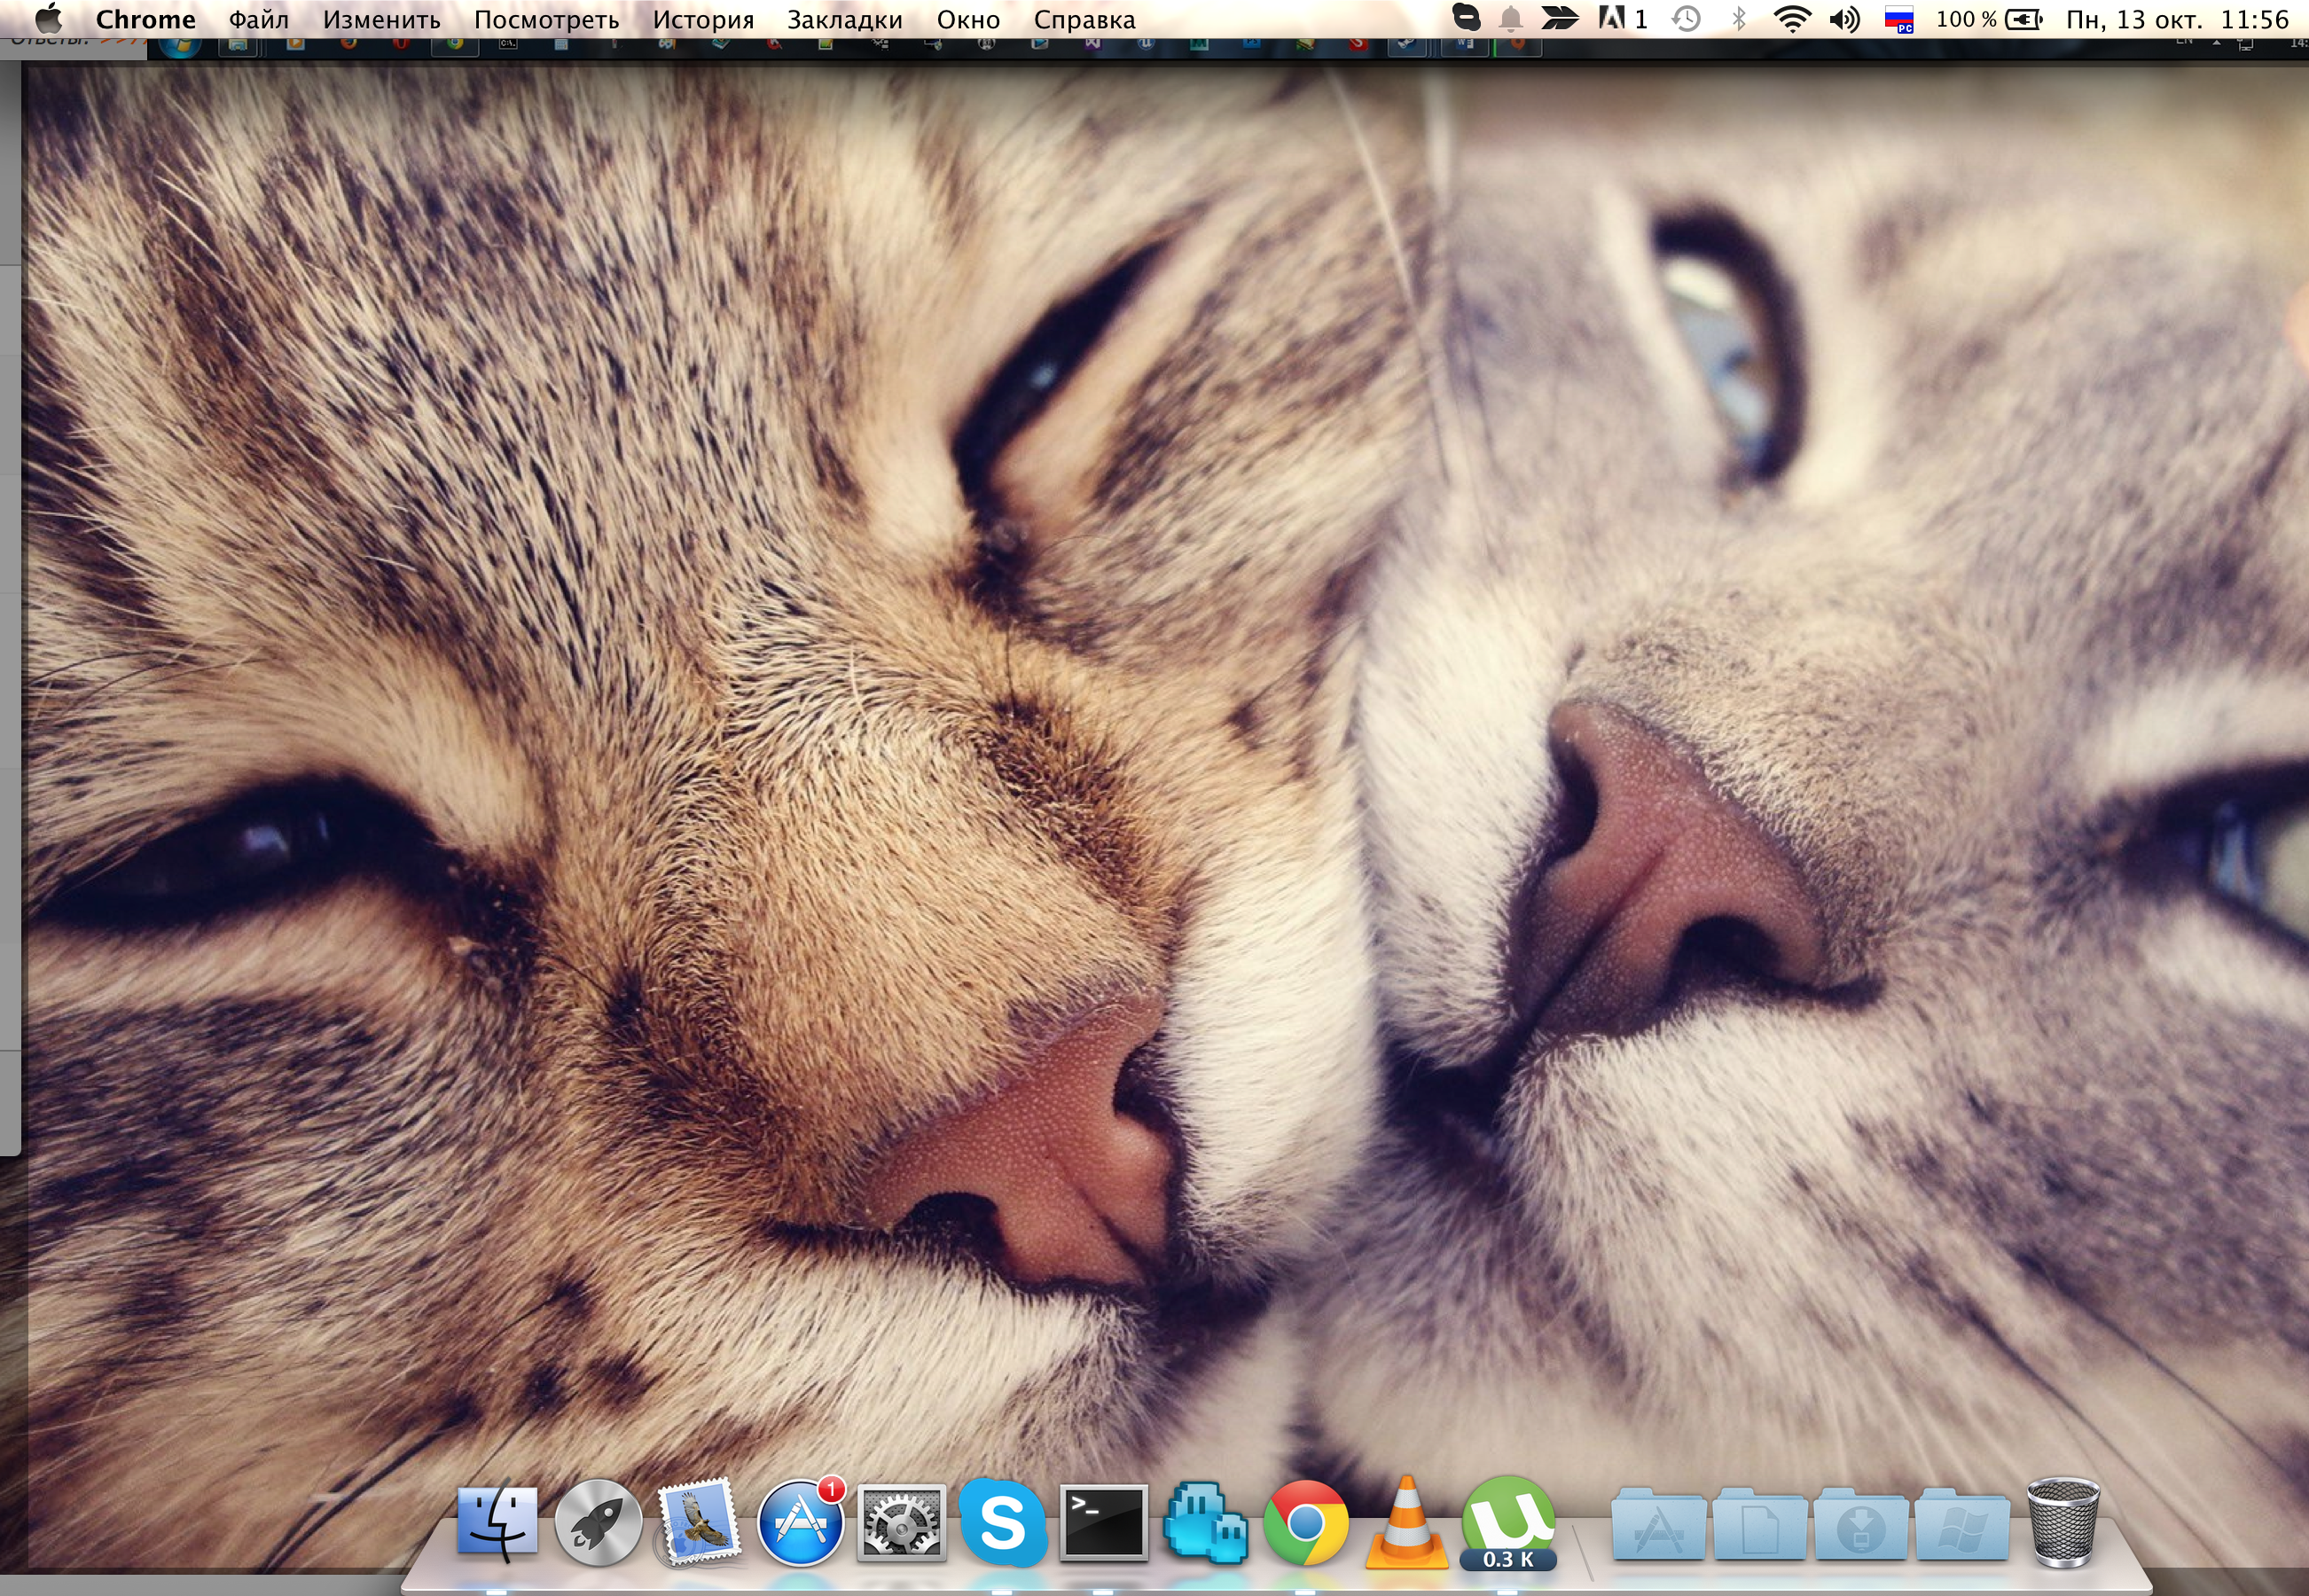Image resolution: width=2309 pixels, height=1596 pixels.
Task: Open the Закладки menu
Action: (x=844, y=20)
